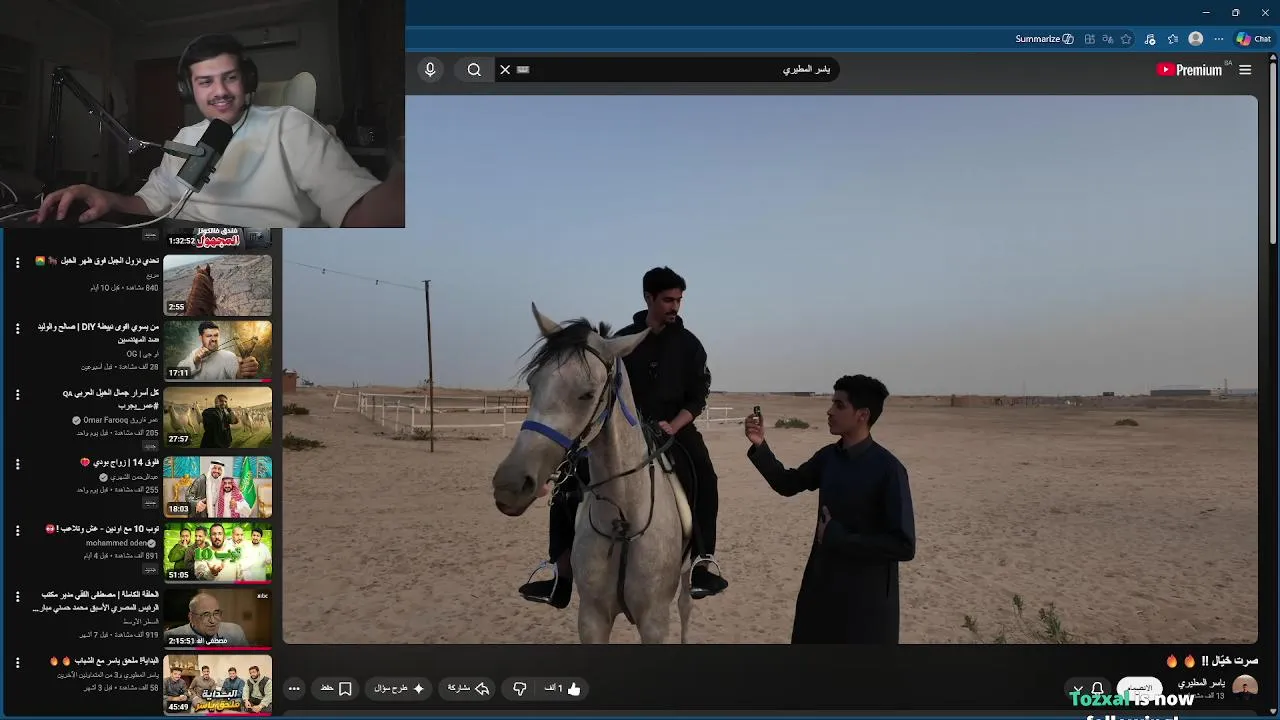Open the favorites list icon
Screen dimensions: 1280x720
click(x=1173, y=39)
